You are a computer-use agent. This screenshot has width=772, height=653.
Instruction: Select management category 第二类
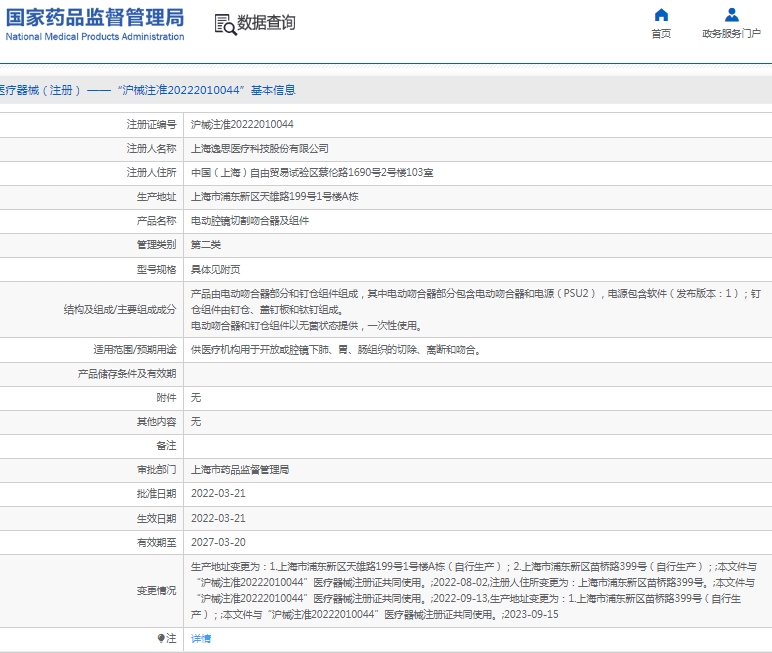pyautogui.click(x=206, y=245)
